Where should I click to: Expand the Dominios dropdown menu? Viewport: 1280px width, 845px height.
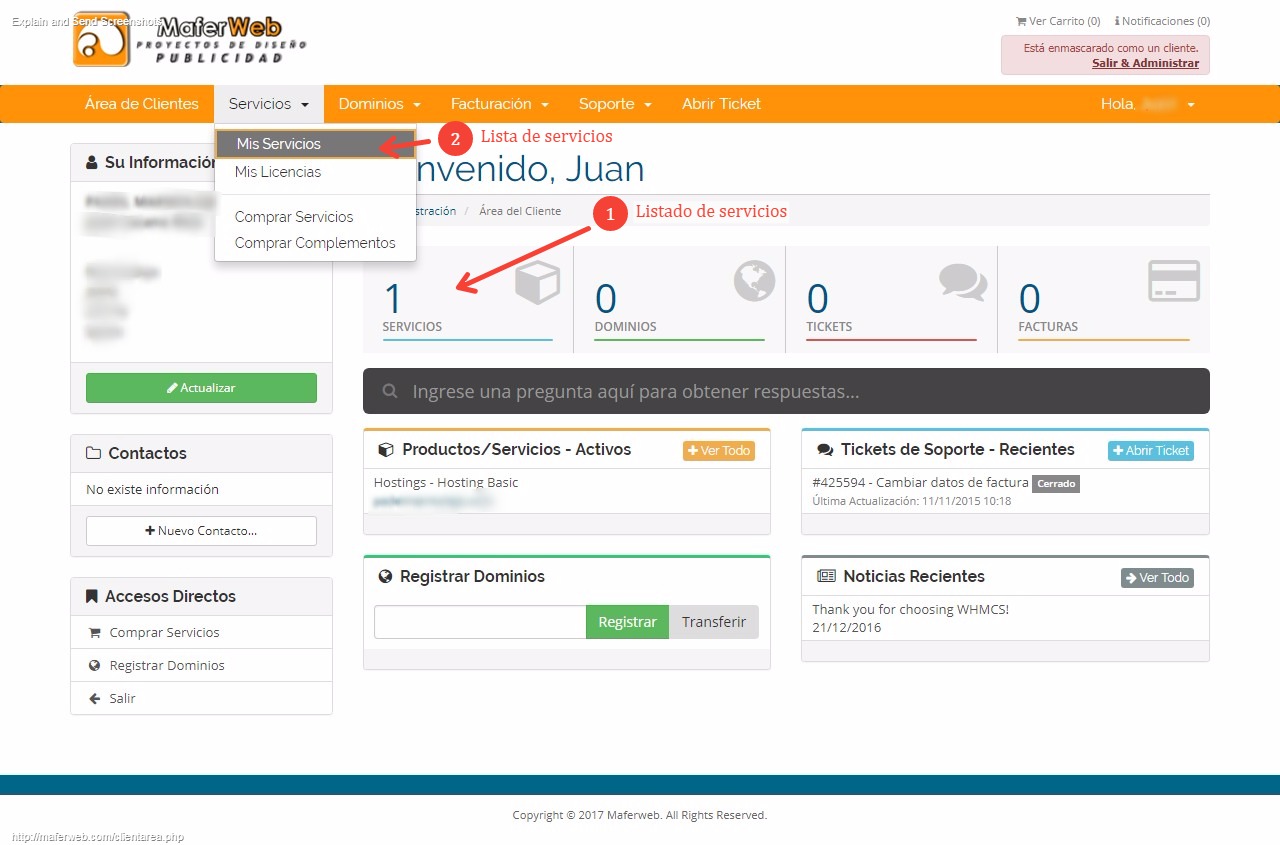tap(379, 104)
